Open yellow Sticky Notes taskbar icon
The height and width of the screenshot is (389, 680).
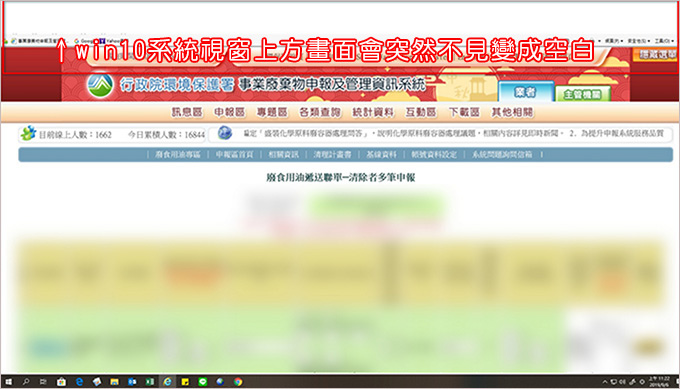click(185, 382)
